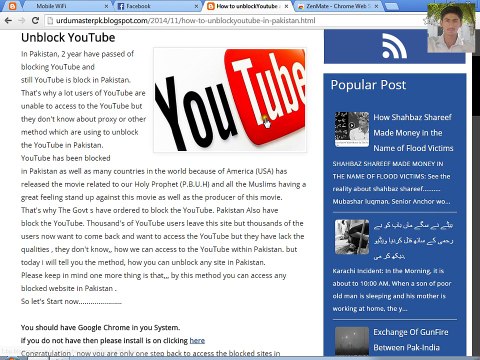Click the large YouTube logo image
This screenshot has width=480, height=360.
(230, 100)
